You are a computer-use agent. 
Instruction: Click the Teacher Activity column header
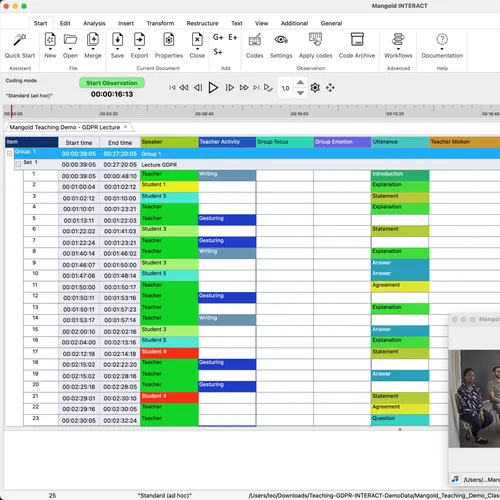click(x=227, y=142)
